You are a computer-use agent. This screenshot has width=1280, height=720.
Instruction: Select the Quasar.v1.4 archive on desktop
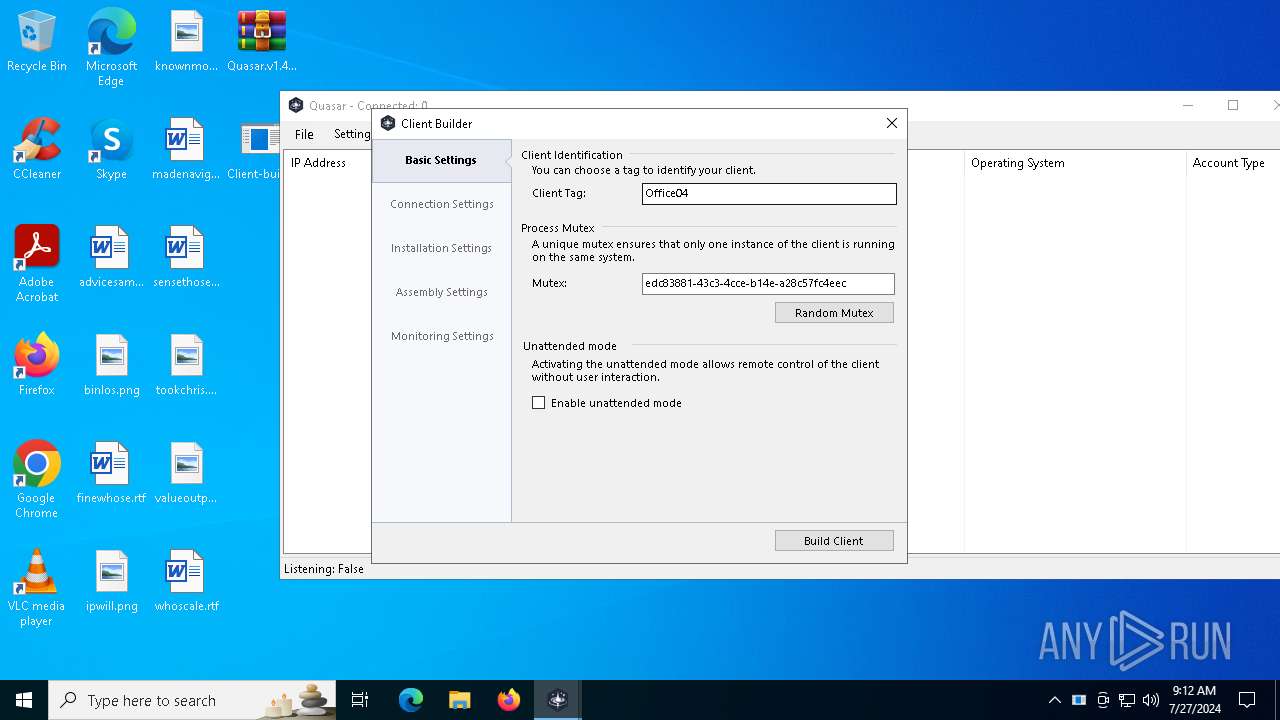point(262,42)
